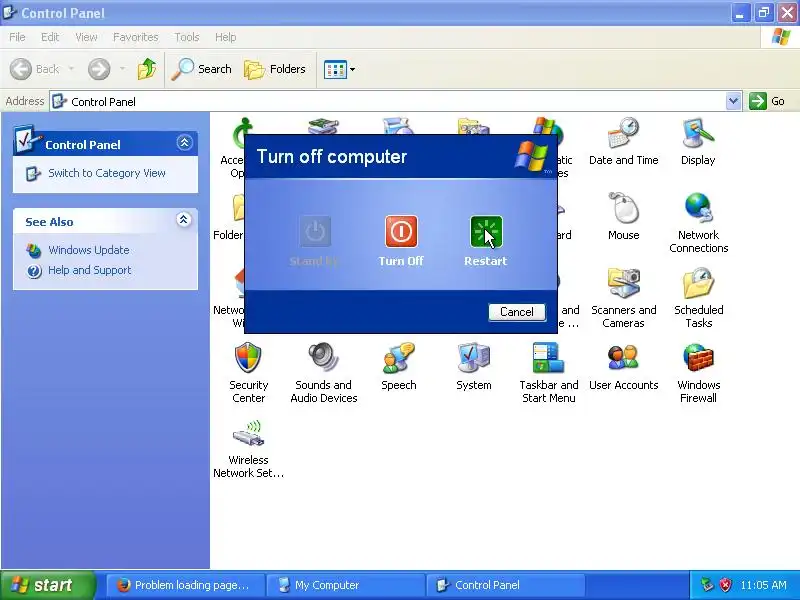The height and width of the screenshot is (600, 800).
Task: Click the network tray icon
Action: pyautogui.click(x=707, y=585)
